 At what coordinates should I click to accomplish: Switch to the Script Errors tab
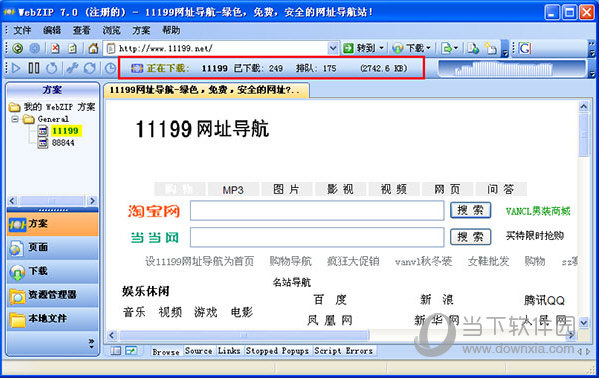point(343,350)
